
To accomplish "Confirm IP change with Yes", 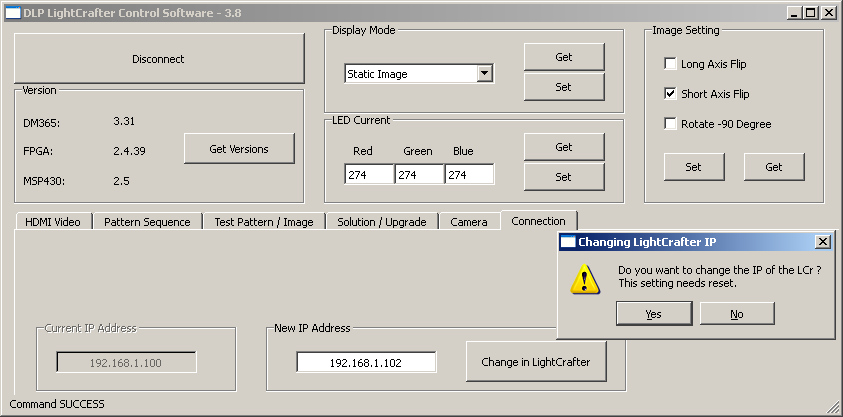I will tap(654, 314).
